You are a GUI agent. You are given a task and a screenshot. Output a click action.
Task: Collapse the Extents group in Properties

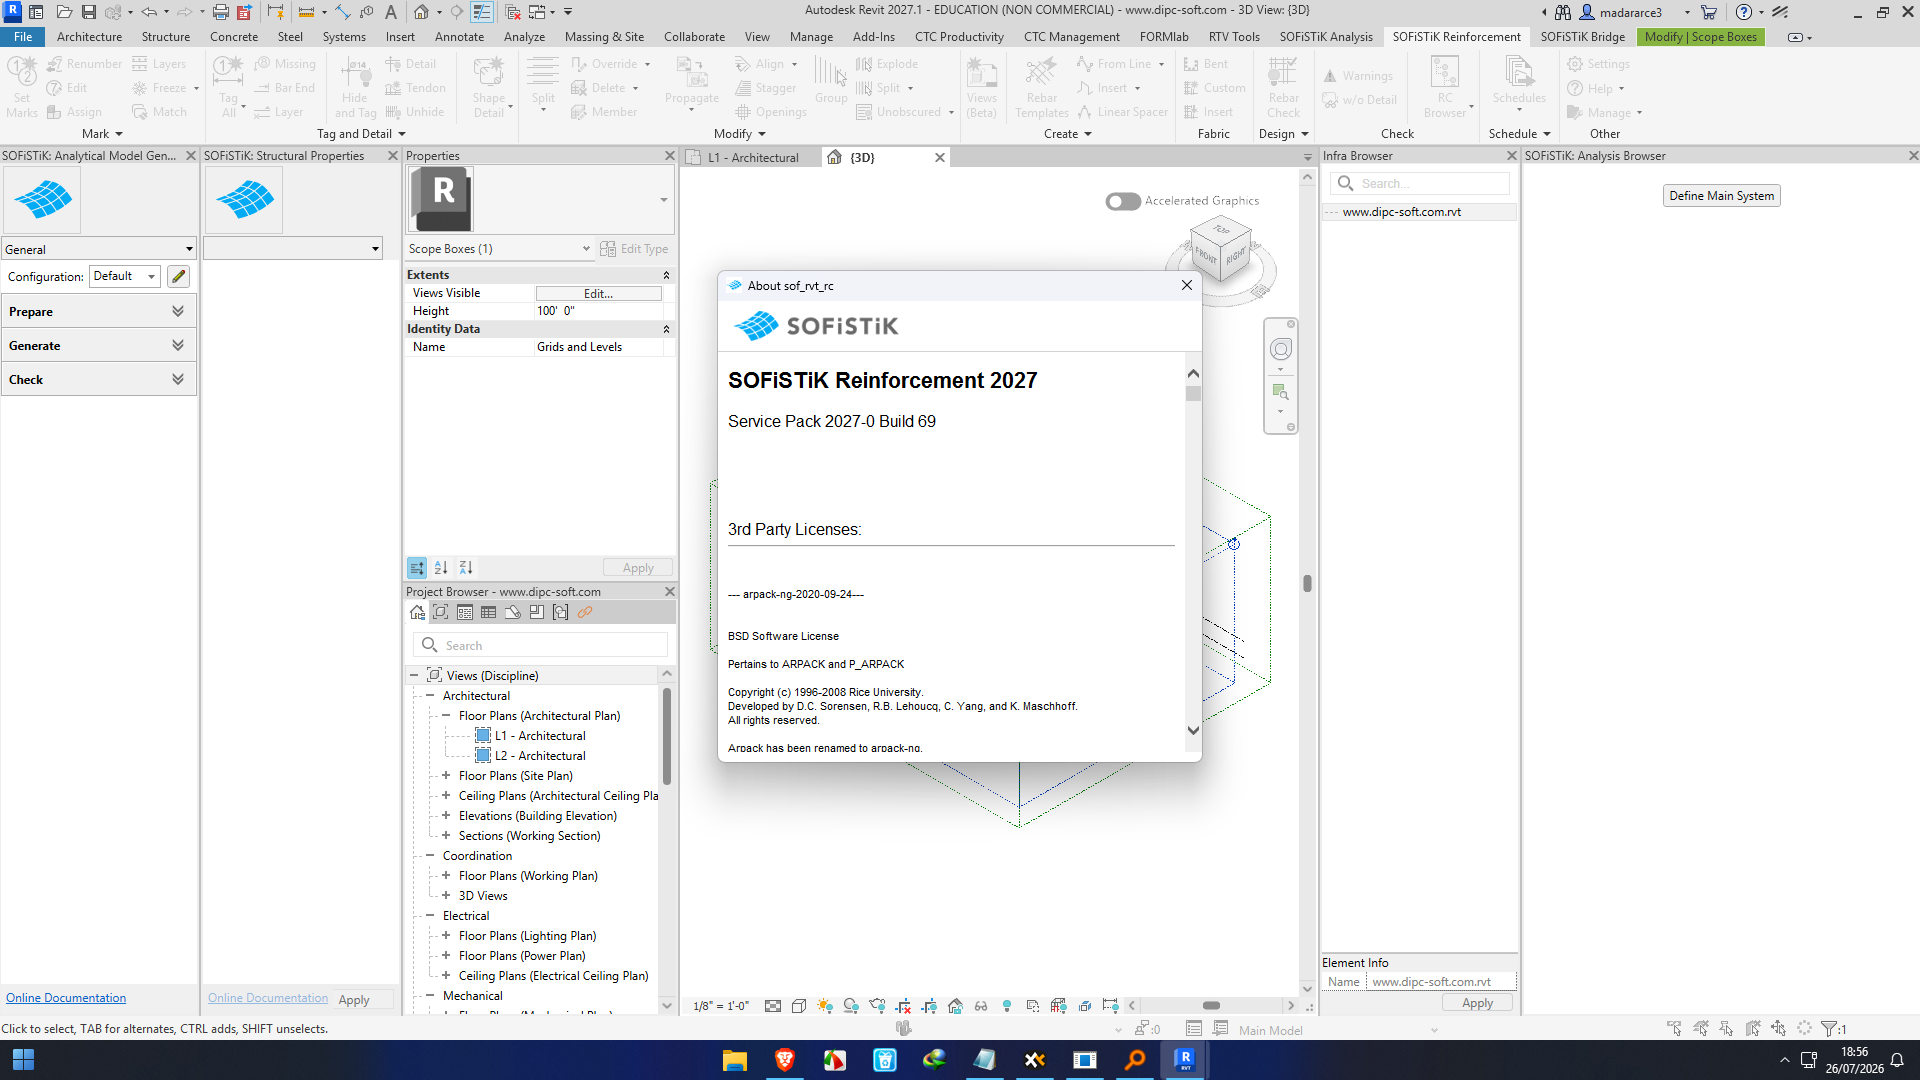(666, 275)
